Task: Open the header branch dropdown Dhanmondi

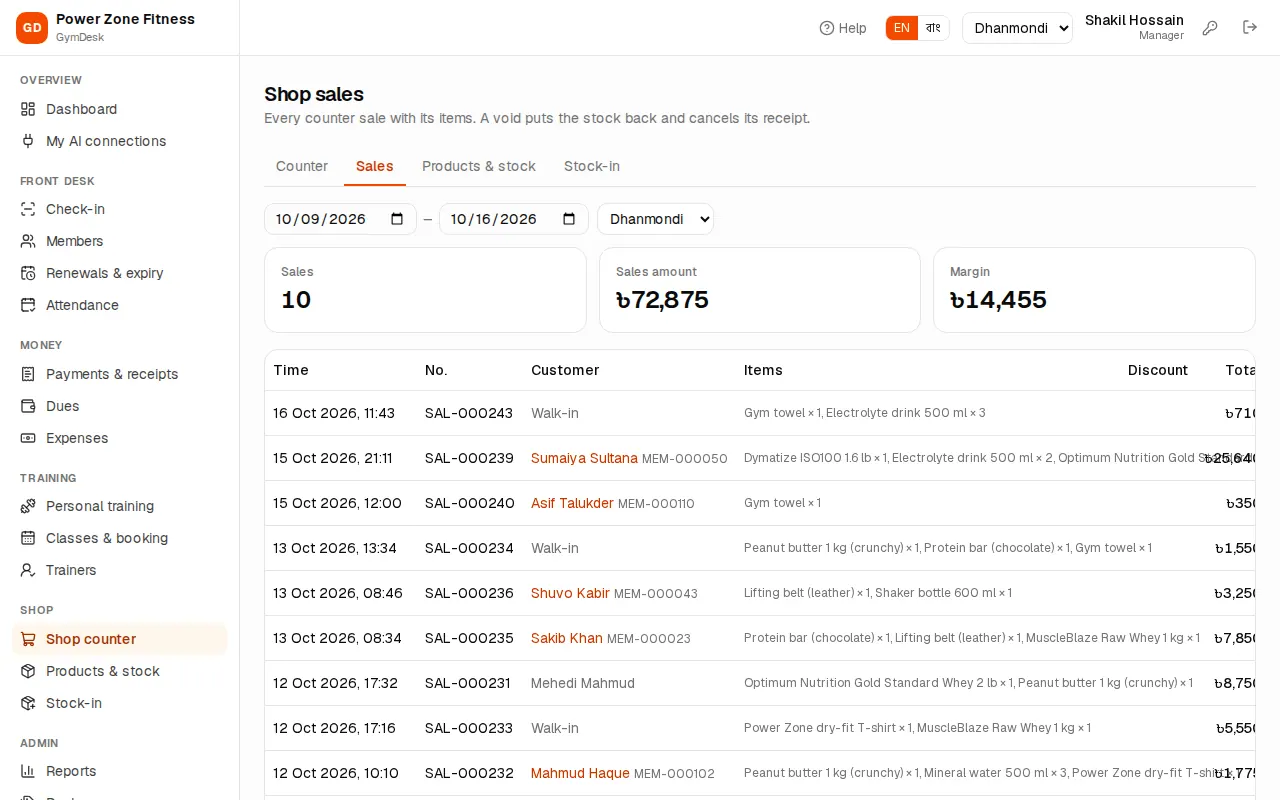Action: [1017, 28]
